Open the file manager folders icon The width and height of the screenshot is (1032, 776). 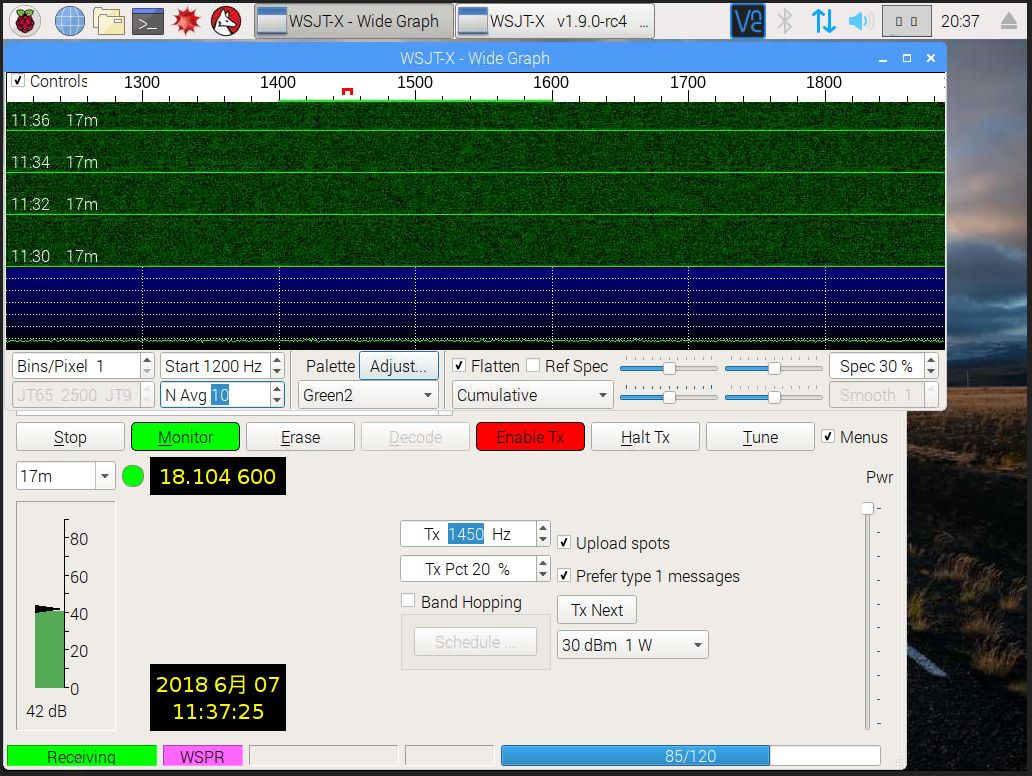pos(109,21)
